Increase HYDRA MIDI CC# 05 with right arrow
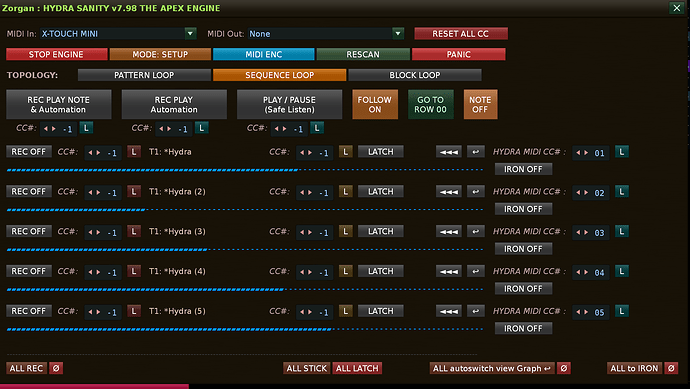Screen dimensions: 690x389 (x=586, y=312)
